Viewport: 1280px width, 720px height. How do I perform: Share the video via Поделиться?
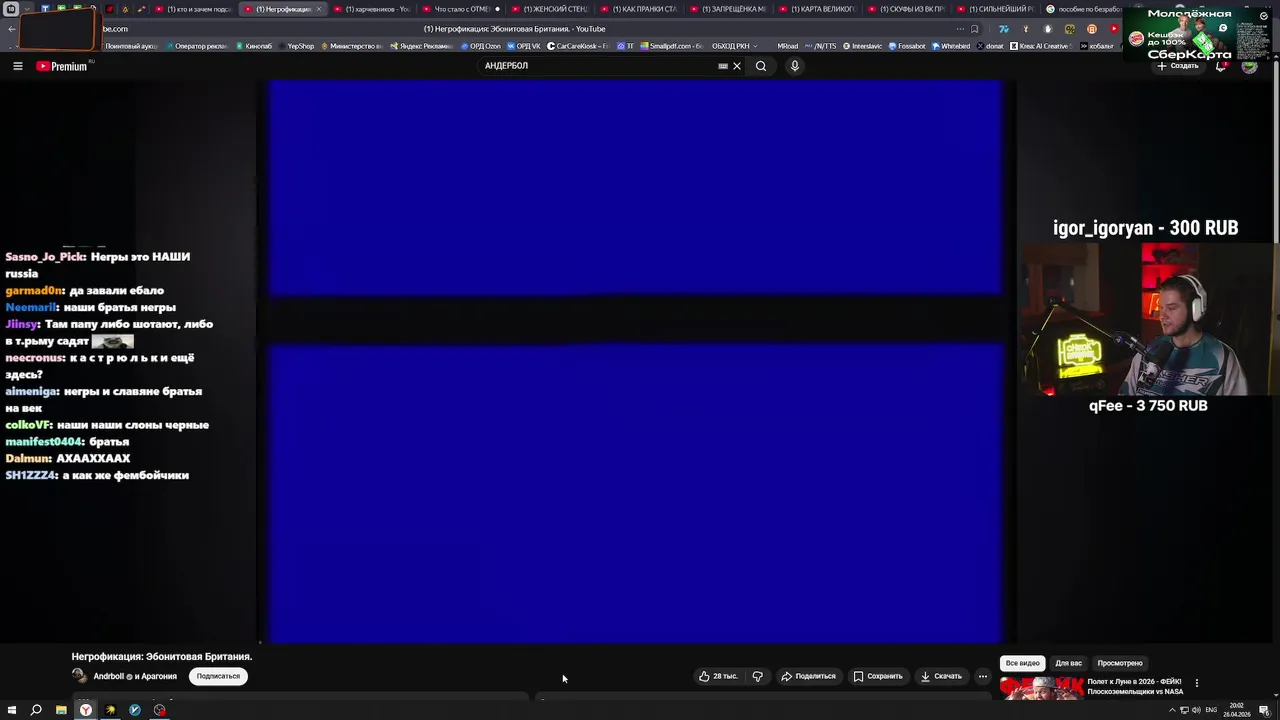point(808,676)
